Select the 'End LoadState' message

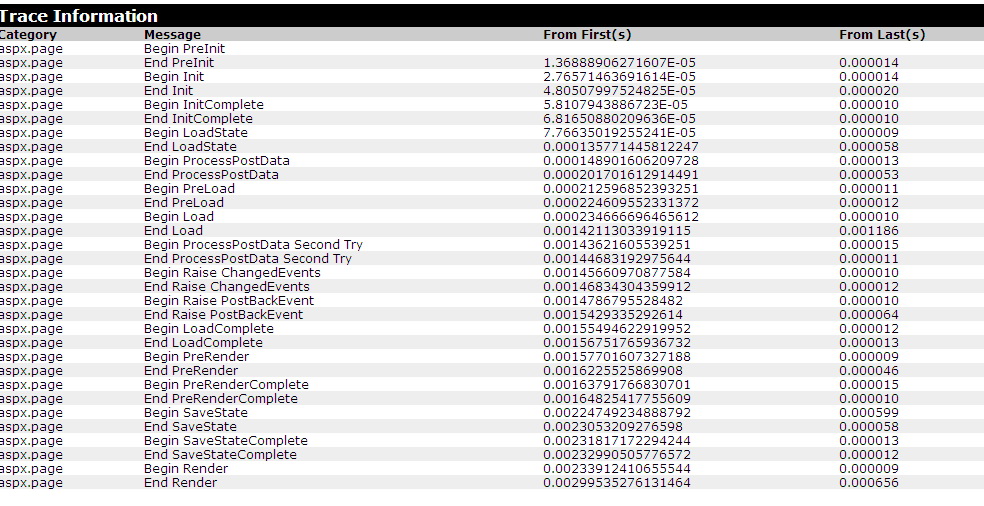coord(190,146)
